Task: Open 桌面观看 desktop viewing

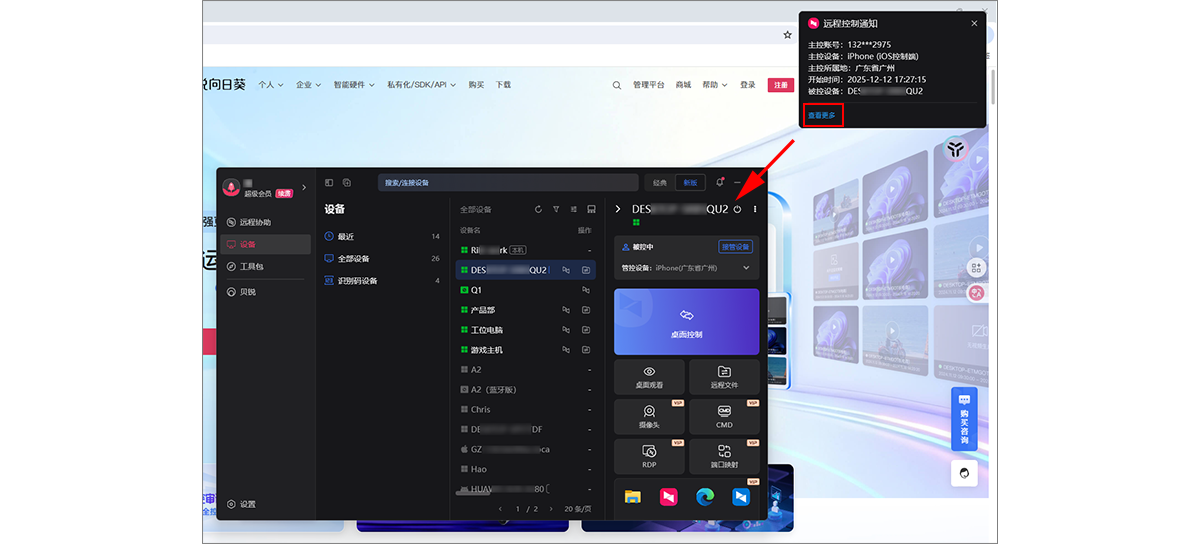Action: (649, 377)
